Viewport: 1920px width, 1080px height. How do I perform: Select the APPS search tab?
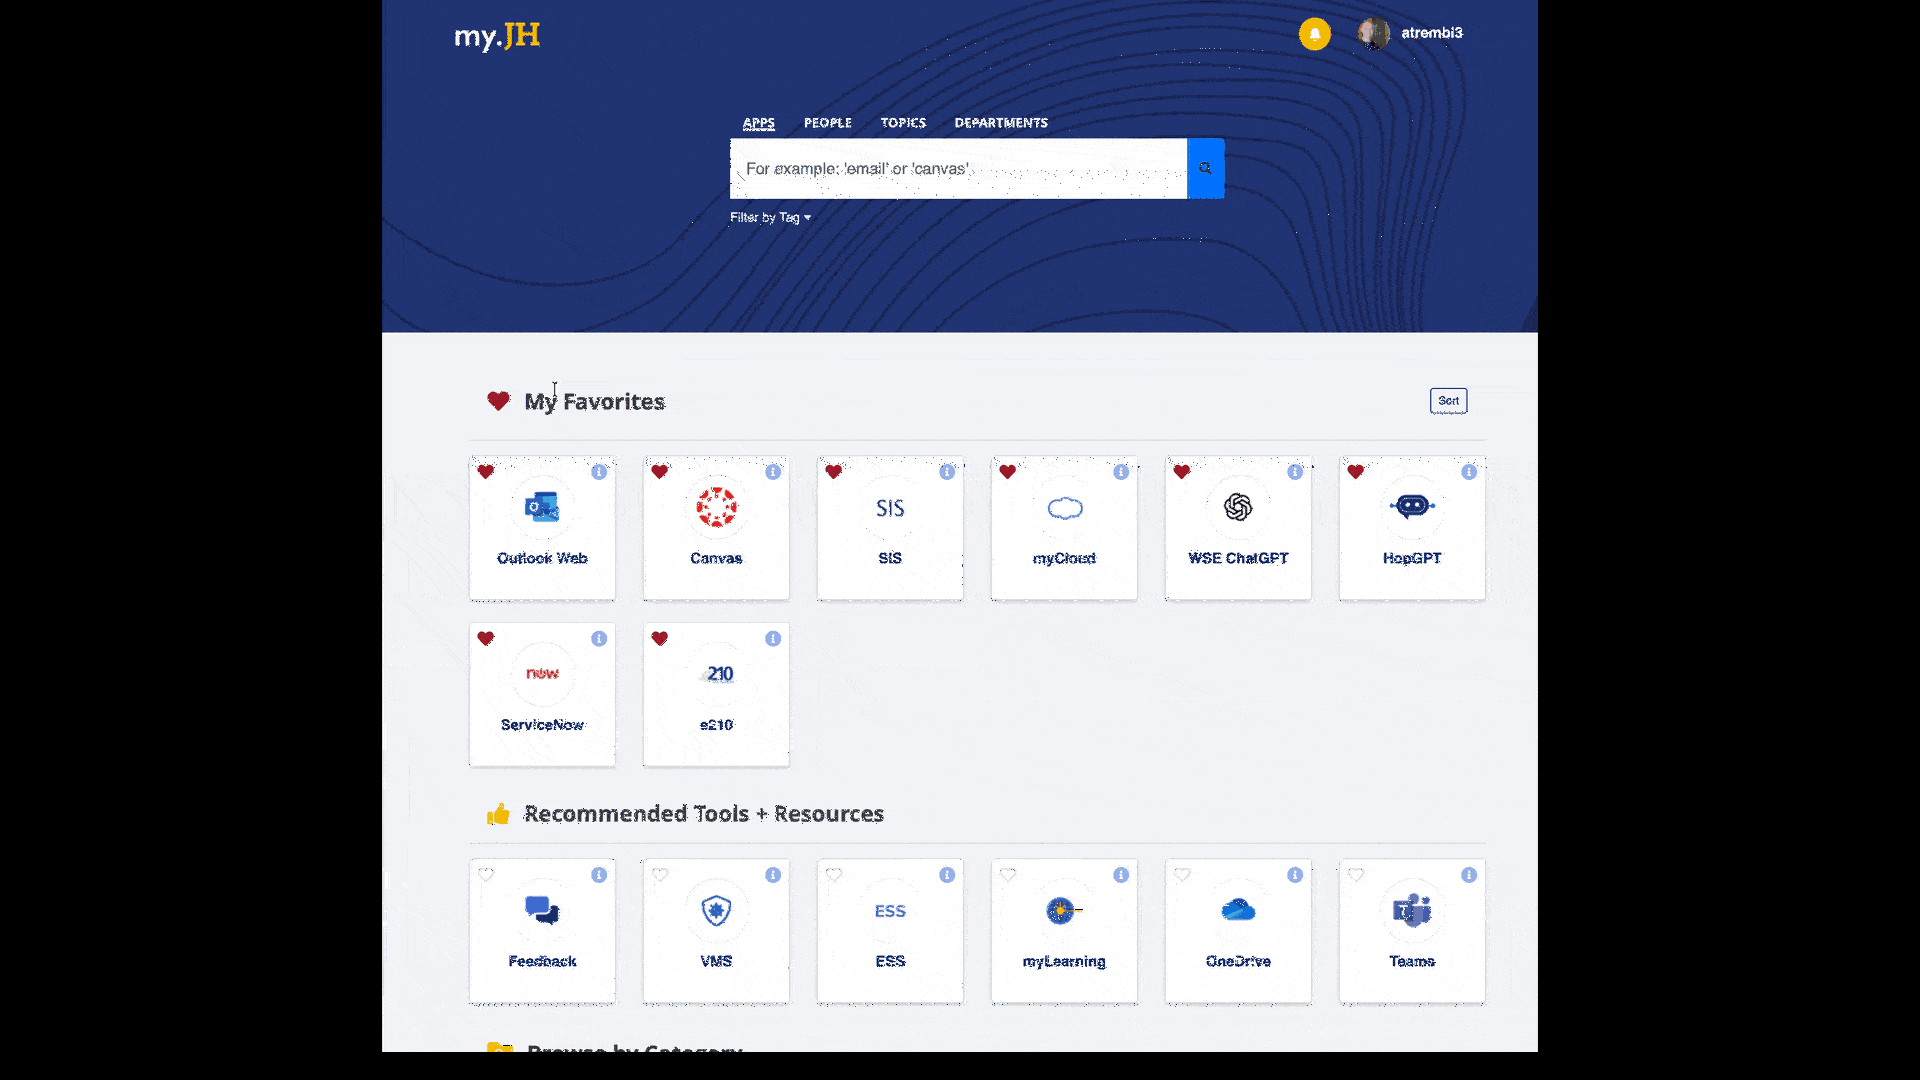[759, 123]
